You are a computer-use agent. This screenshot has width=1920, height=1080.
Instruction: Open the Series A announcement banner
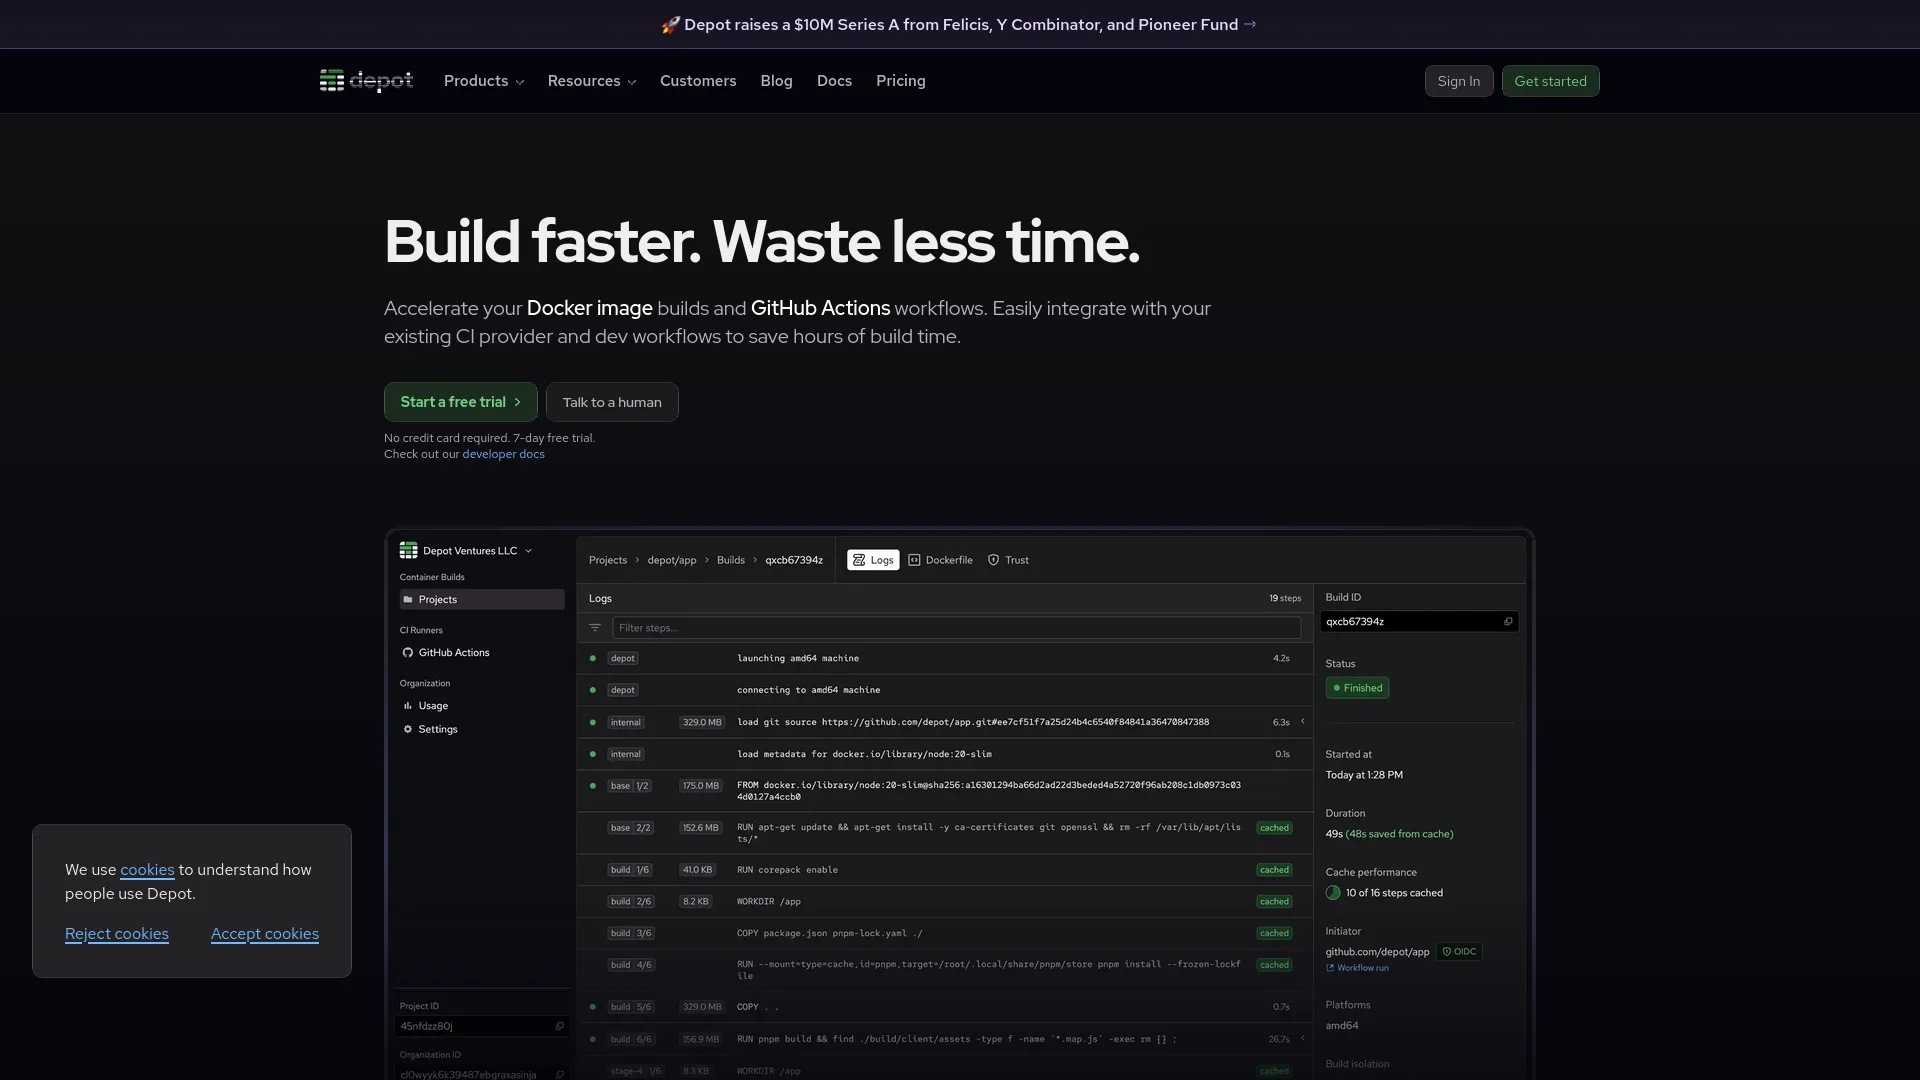click(x=959, y=24)
